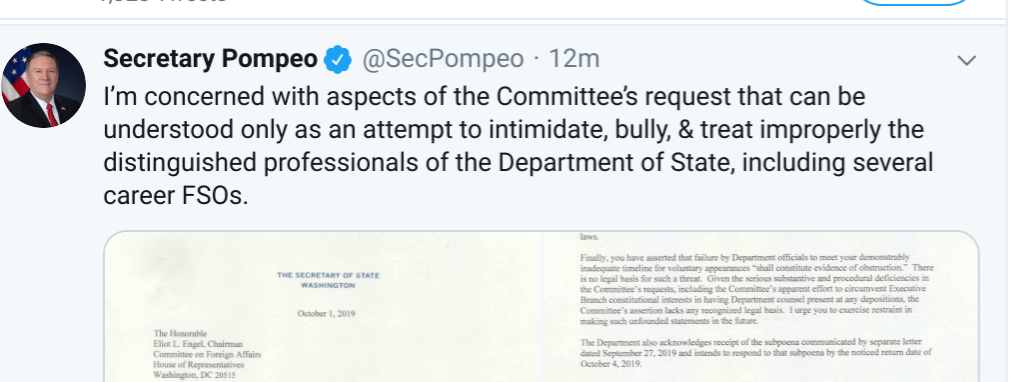Viewport: 1011px width, 382px height.
Task: Select the tweet text about the Committee's request
Action: (x=518, y=146)
